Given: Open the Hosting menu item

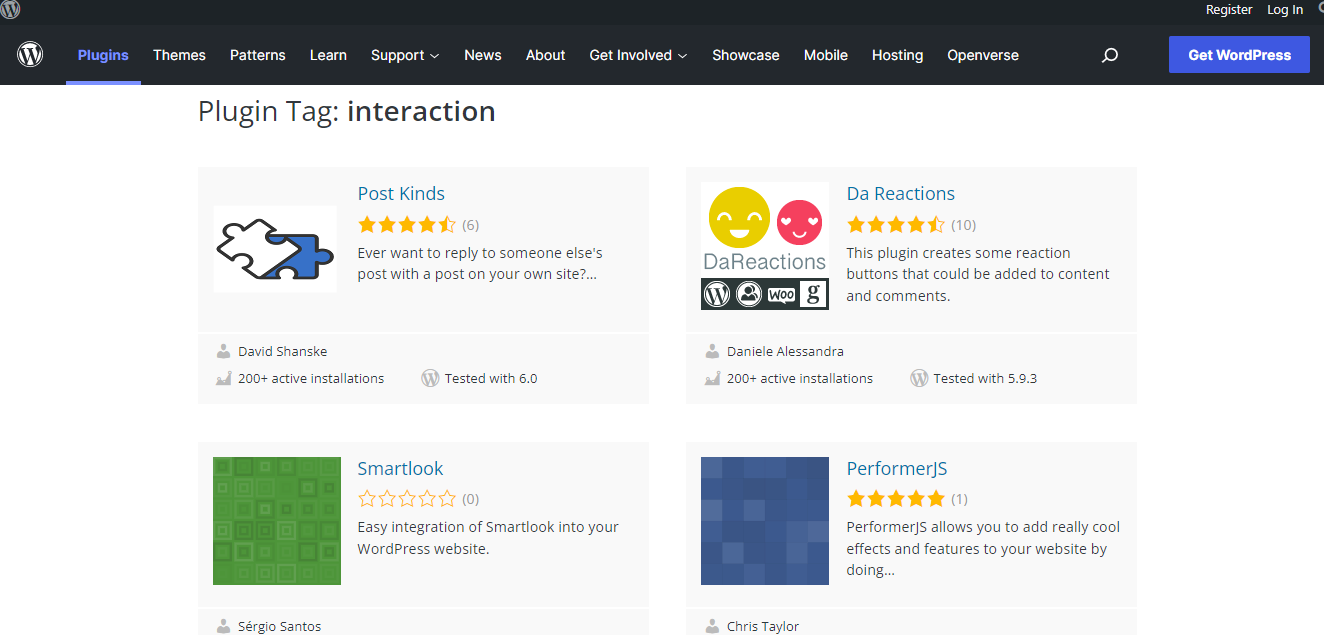Looking at the screenshot, I should click(897, 55).
